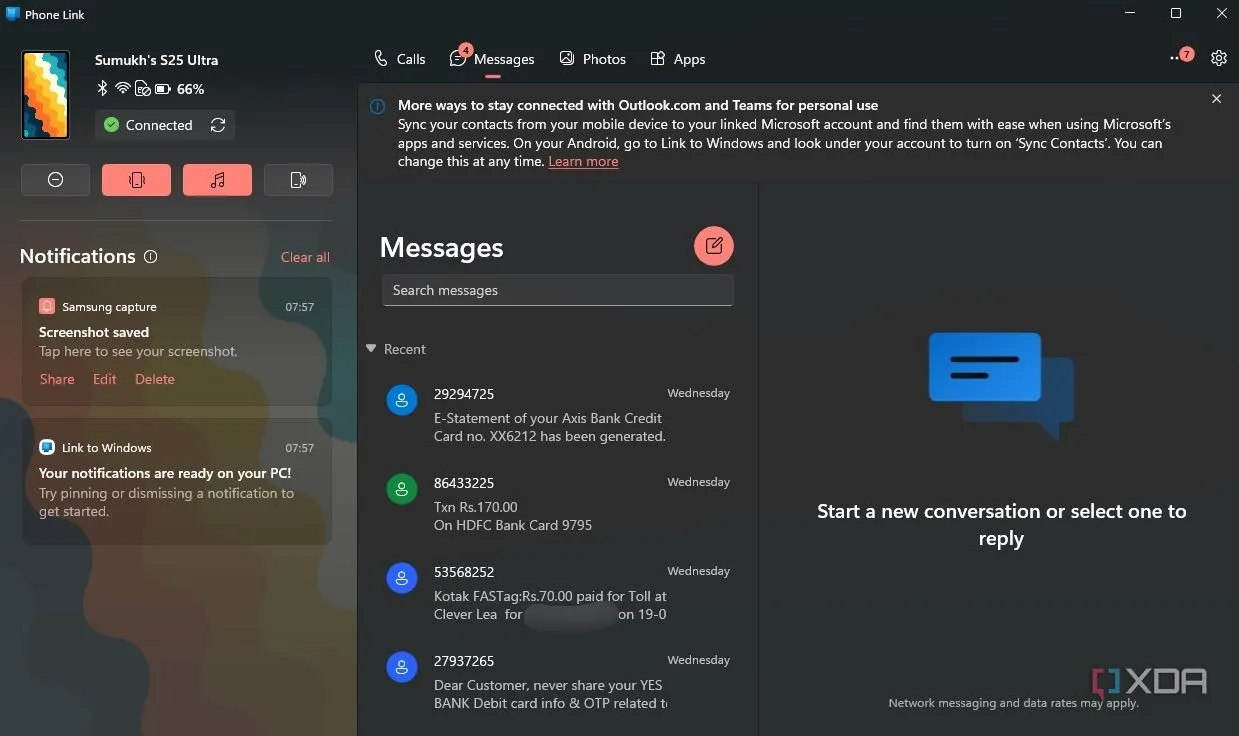The height and width of the screenshot is (736, 1239).
Task: Click the Notifications info icon
Action: pos(151,257)
